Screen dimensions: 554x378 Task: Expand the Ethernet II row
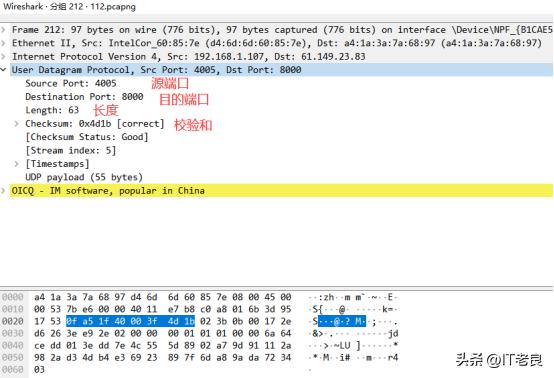pos(3,43)
